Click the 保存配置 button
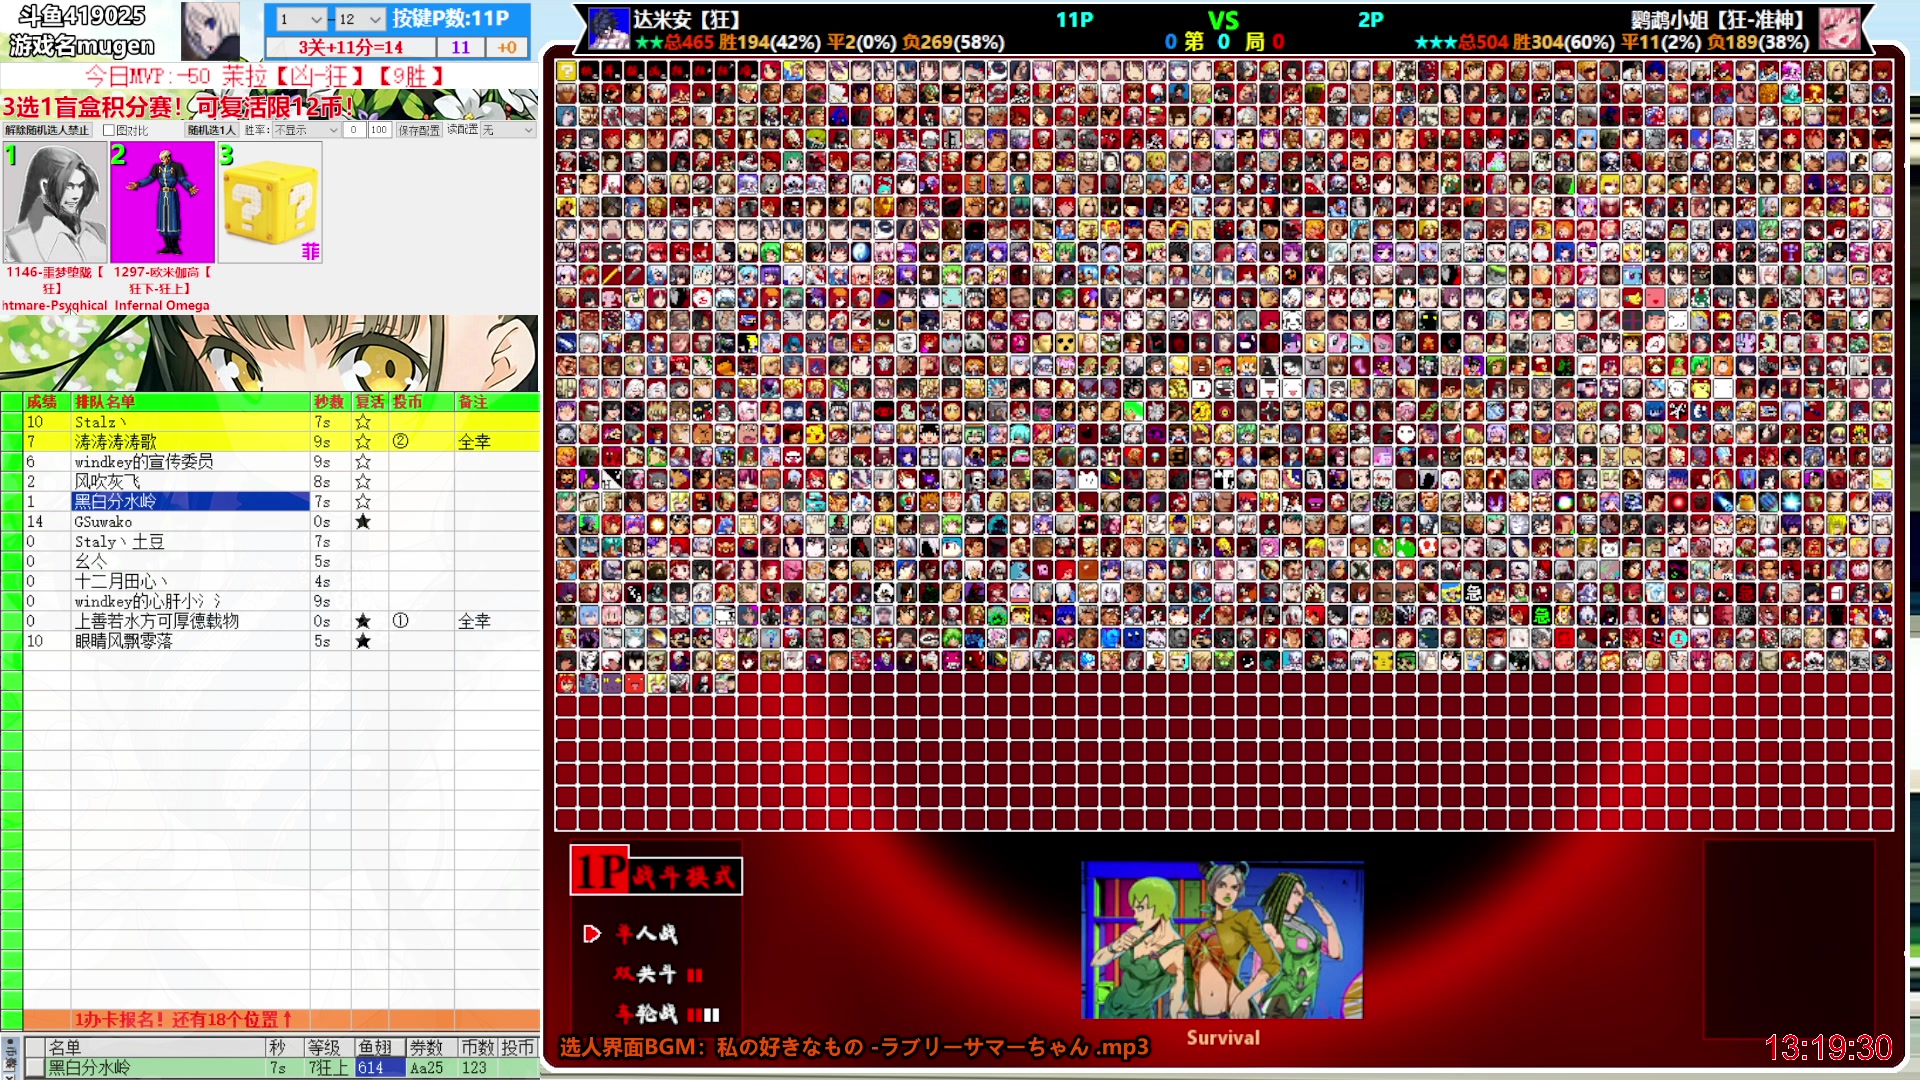 (x=419, y=130)
